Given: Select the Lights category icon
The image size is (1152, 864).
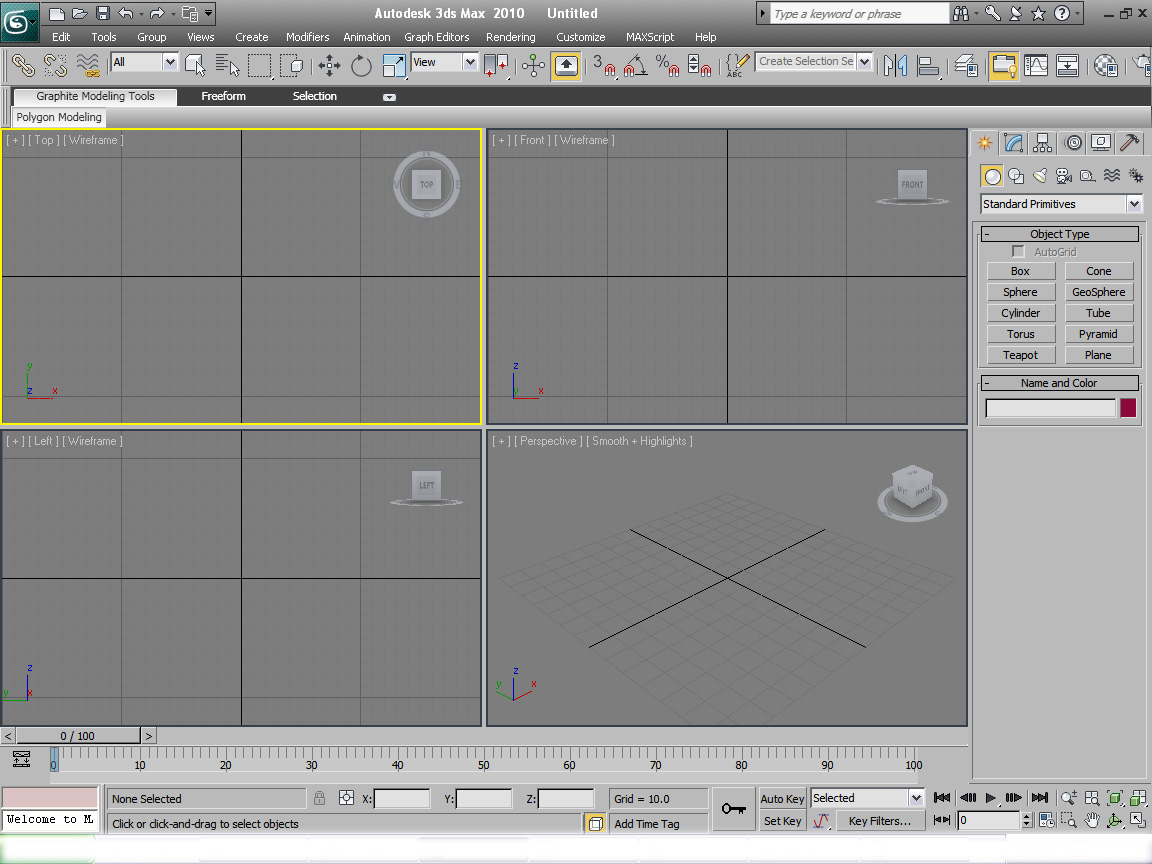Looking at the screenshot, I should 1040,176.
